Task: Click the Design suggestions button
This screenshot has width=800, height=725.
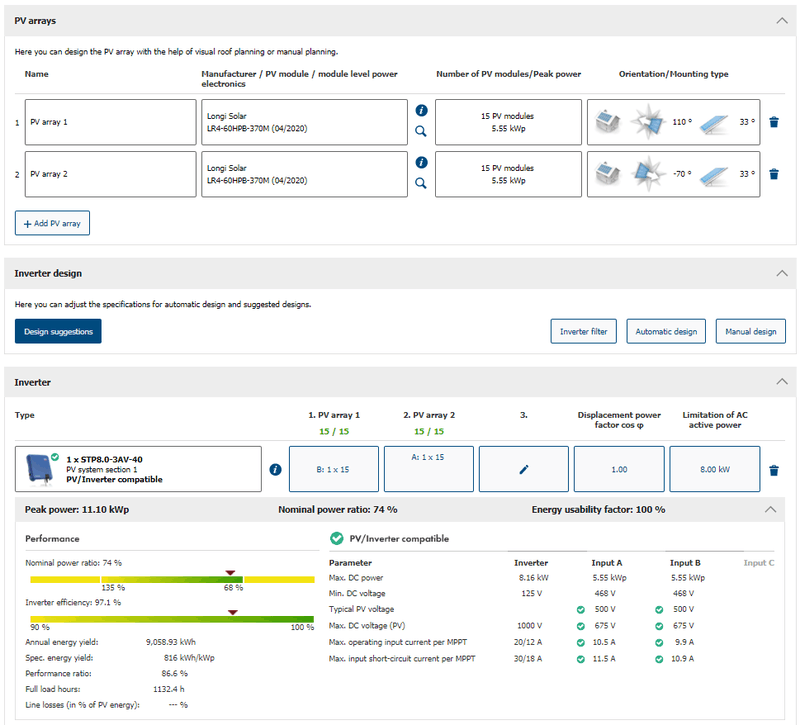Action: click(58, 331)
